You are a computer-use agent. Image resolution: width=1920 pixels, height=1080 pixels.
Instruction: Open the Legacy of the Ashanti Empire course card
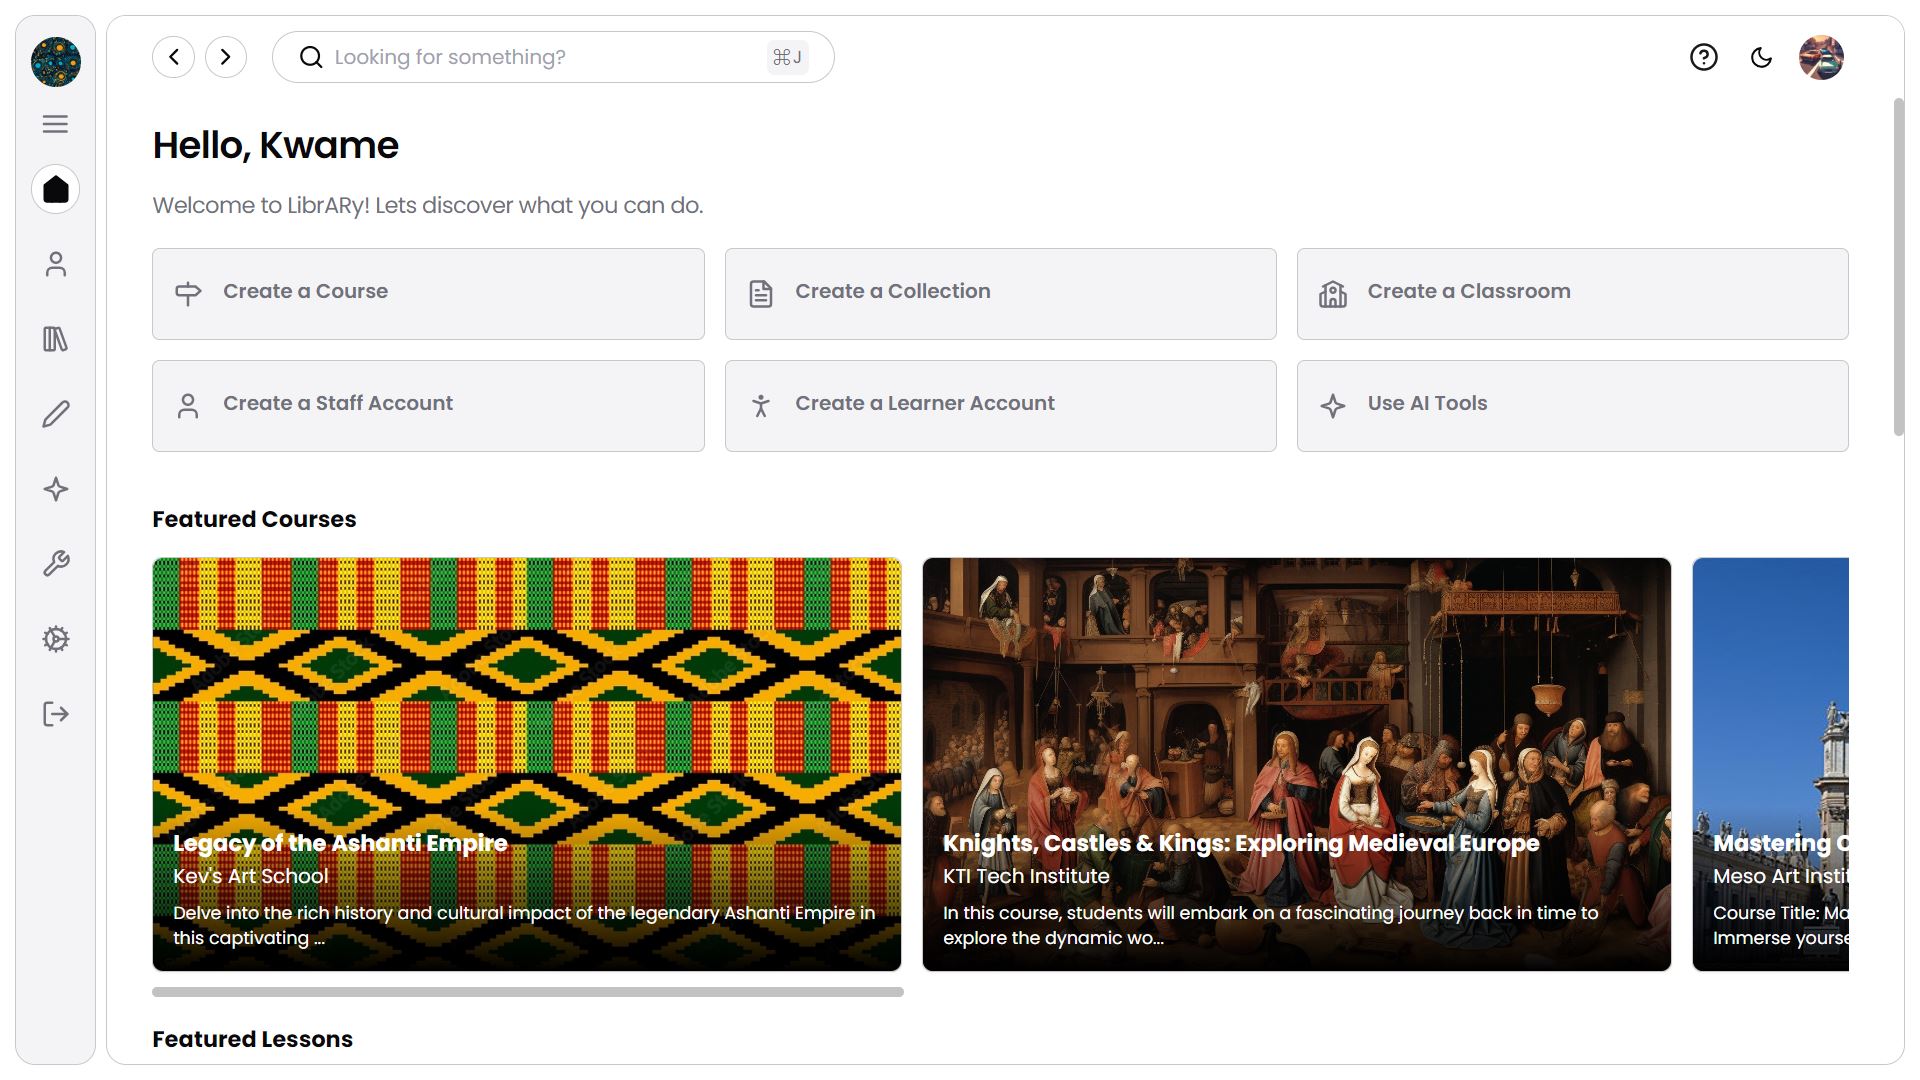(527, 764)
